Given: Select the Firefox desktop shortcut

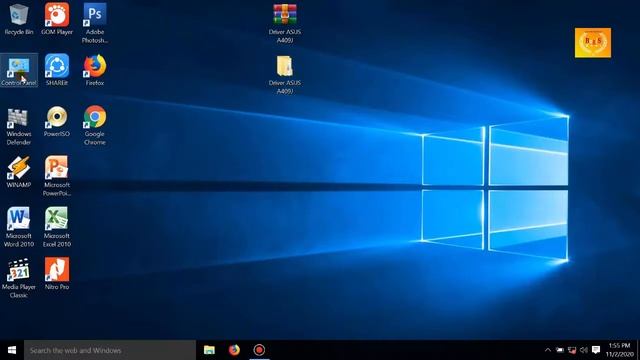Looking at the screenshot, I should [95, 70].
